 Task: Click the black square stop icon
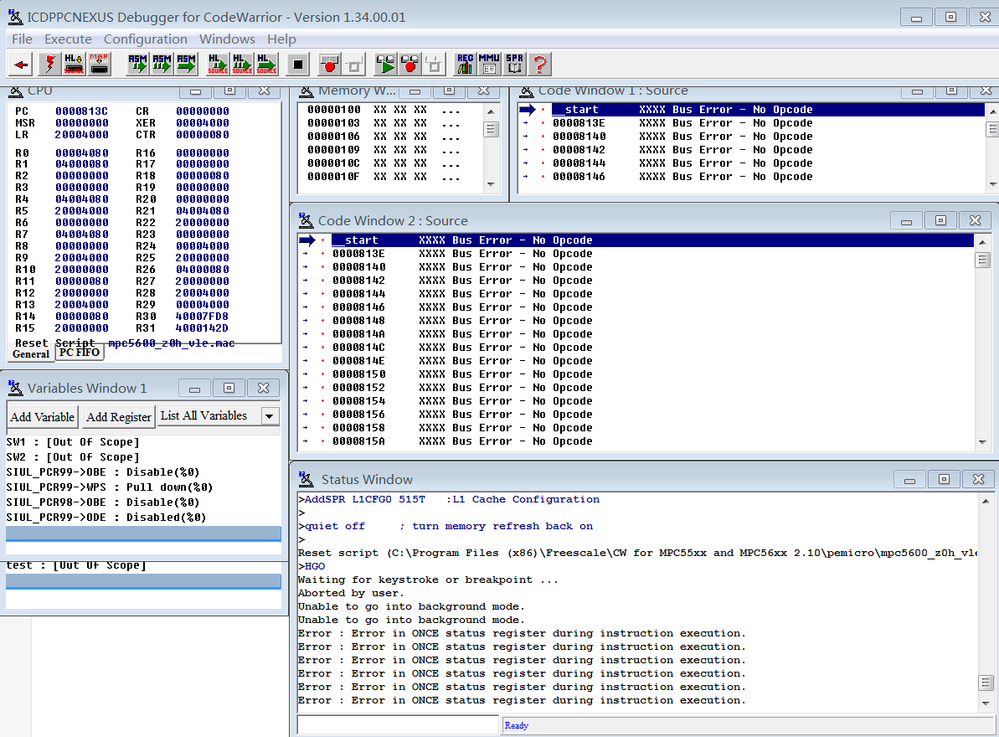coord(297,64)
